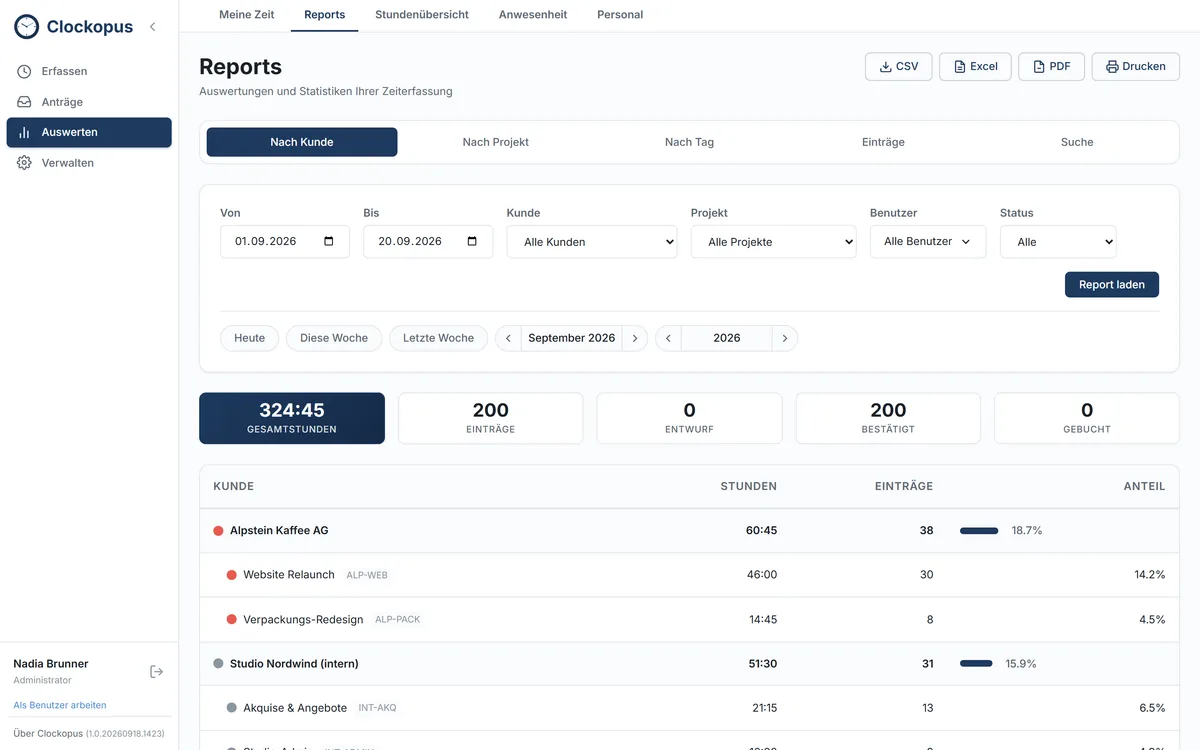This screenshot has width=1200, height=750.
Task: Export the report as PDF
Action: pos(1051,67)
